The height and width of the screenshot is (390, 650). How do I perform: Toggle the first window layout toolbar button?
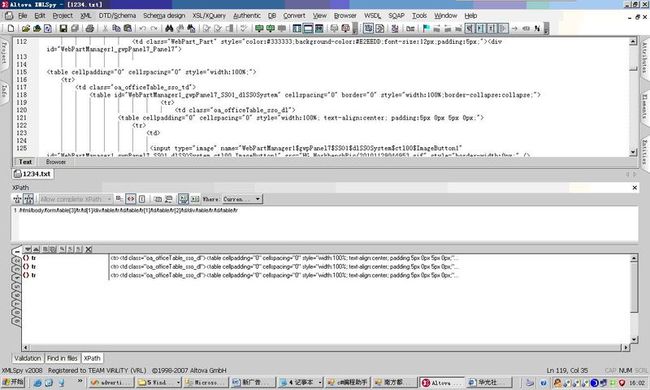click(297, 28)
